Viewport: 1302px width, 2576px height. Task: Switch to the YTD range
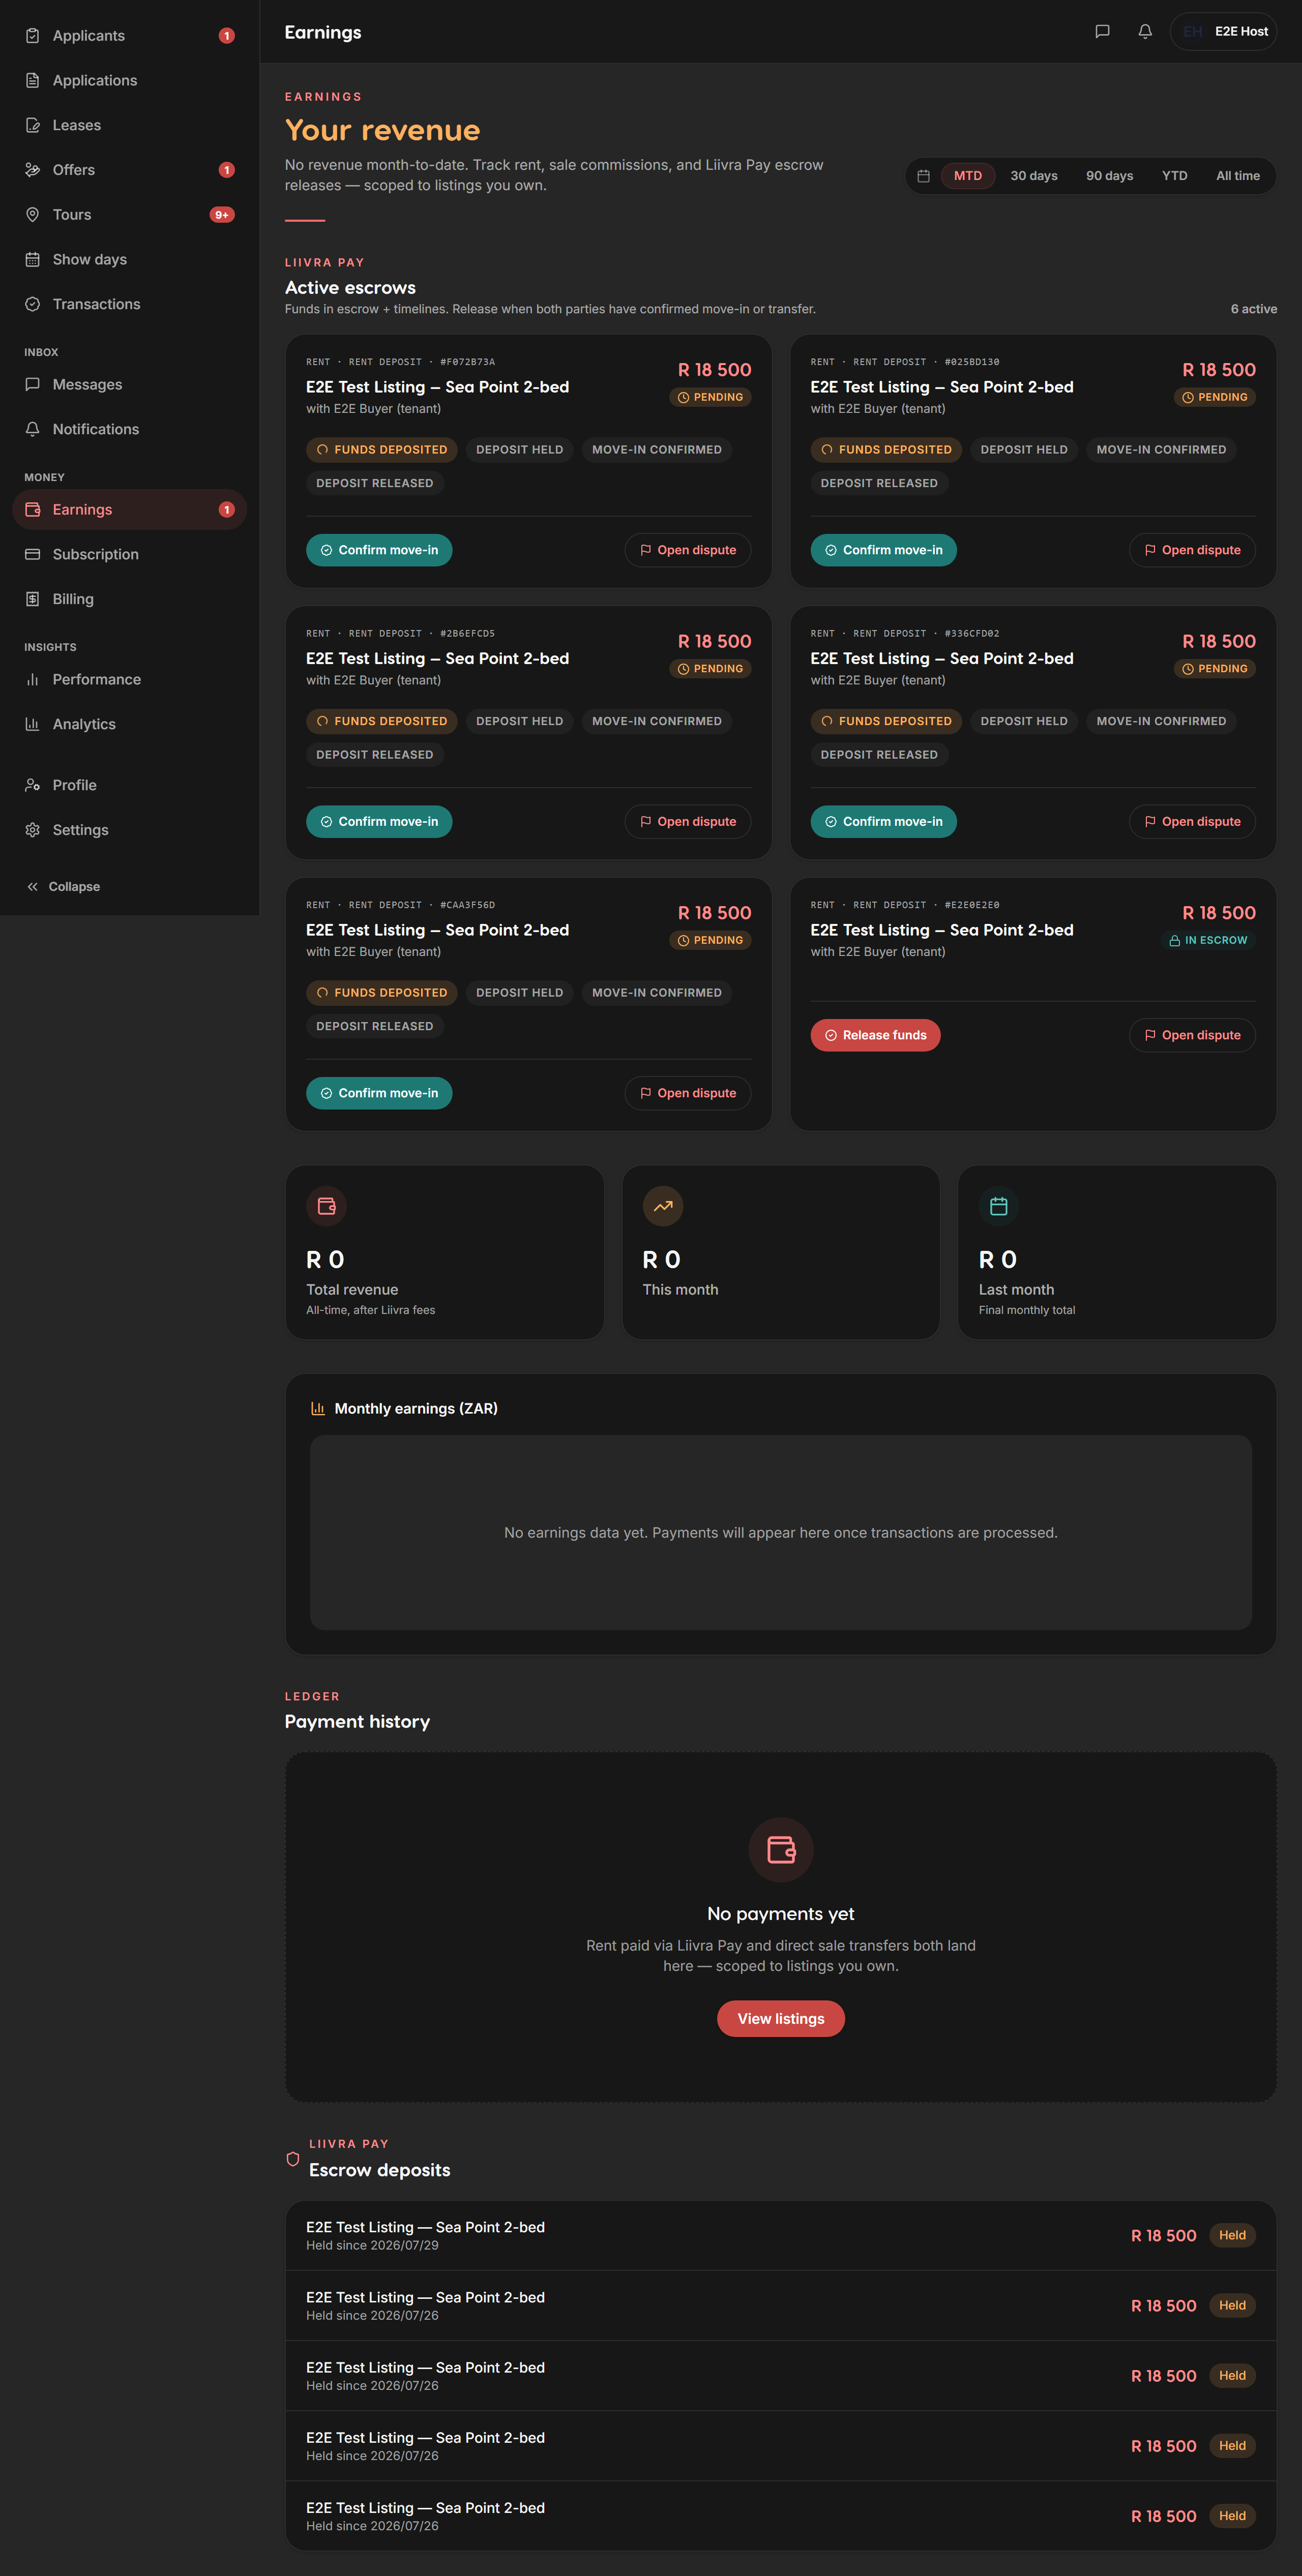1175,176
